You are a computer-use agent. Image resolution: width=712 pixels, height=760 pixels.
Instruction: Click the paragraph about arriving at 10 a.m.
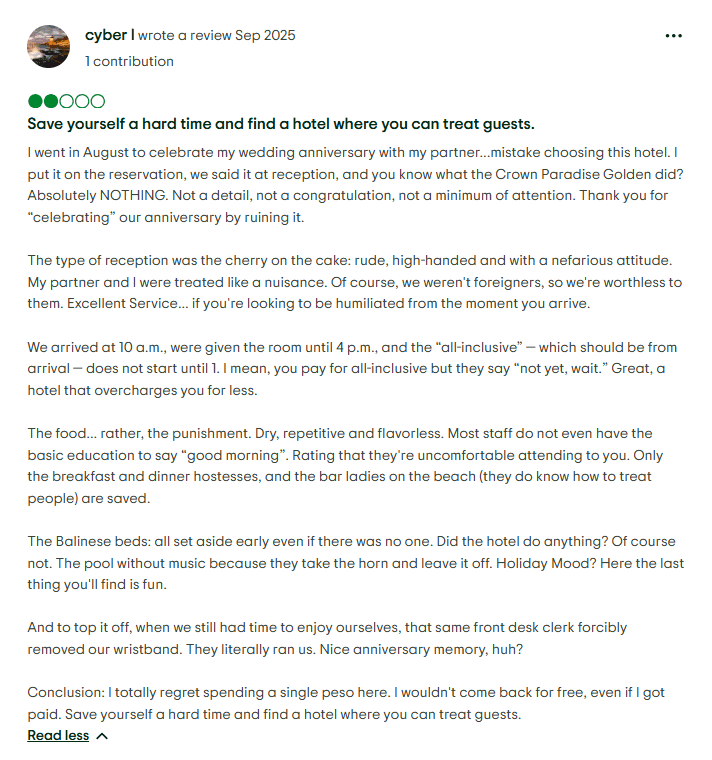point(355,369)
